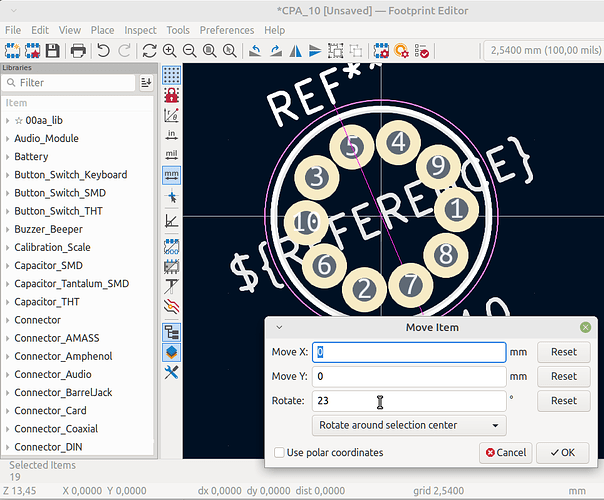Reset the Move X value
This screenshot has height=500, width=604.
click(x=564, y=352)
